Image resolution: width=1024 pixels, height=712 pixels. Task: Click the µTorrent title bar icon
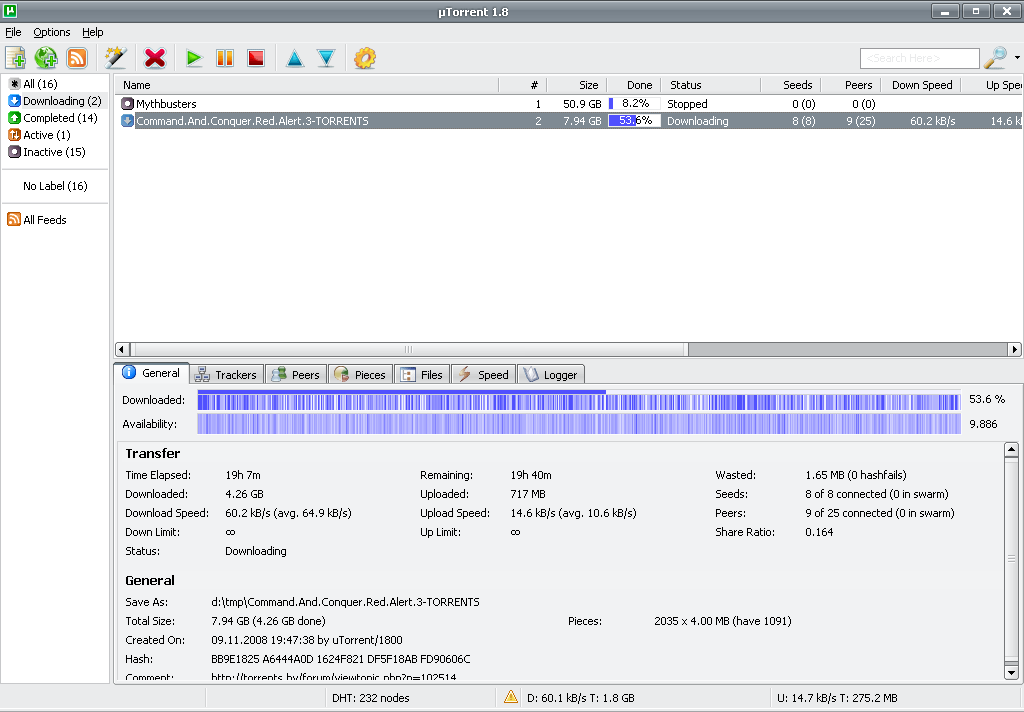pyautogui.click(x=10, y=11)
